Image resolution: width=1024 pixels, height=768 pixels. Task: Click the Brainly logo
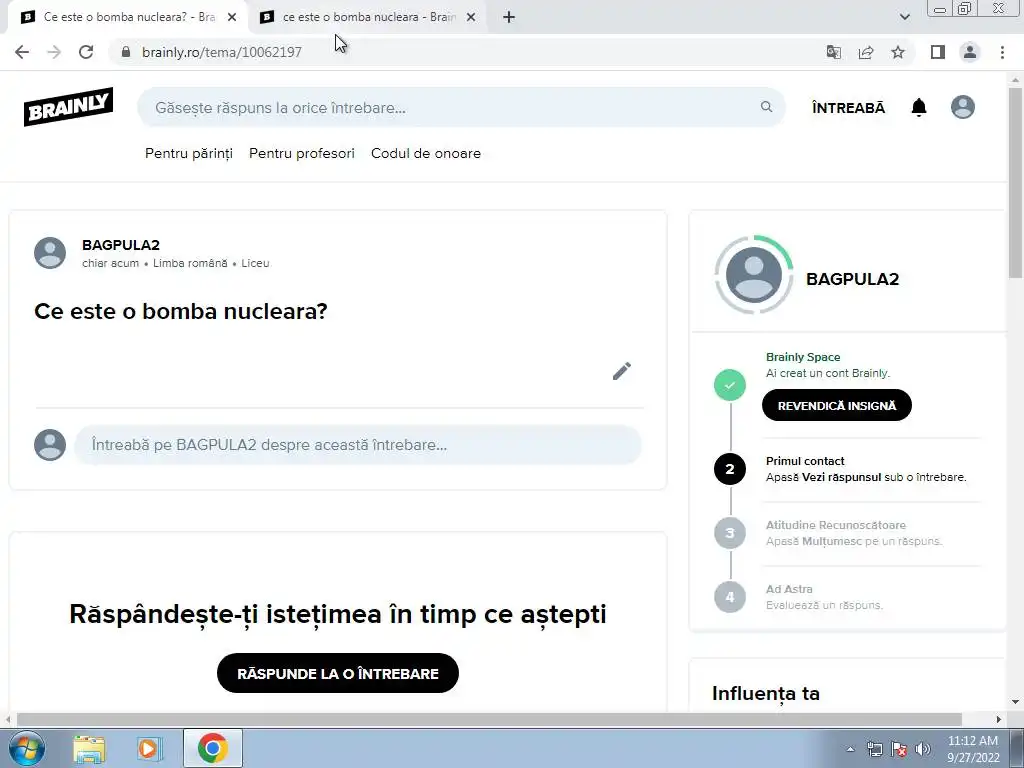tap(69, 106)
